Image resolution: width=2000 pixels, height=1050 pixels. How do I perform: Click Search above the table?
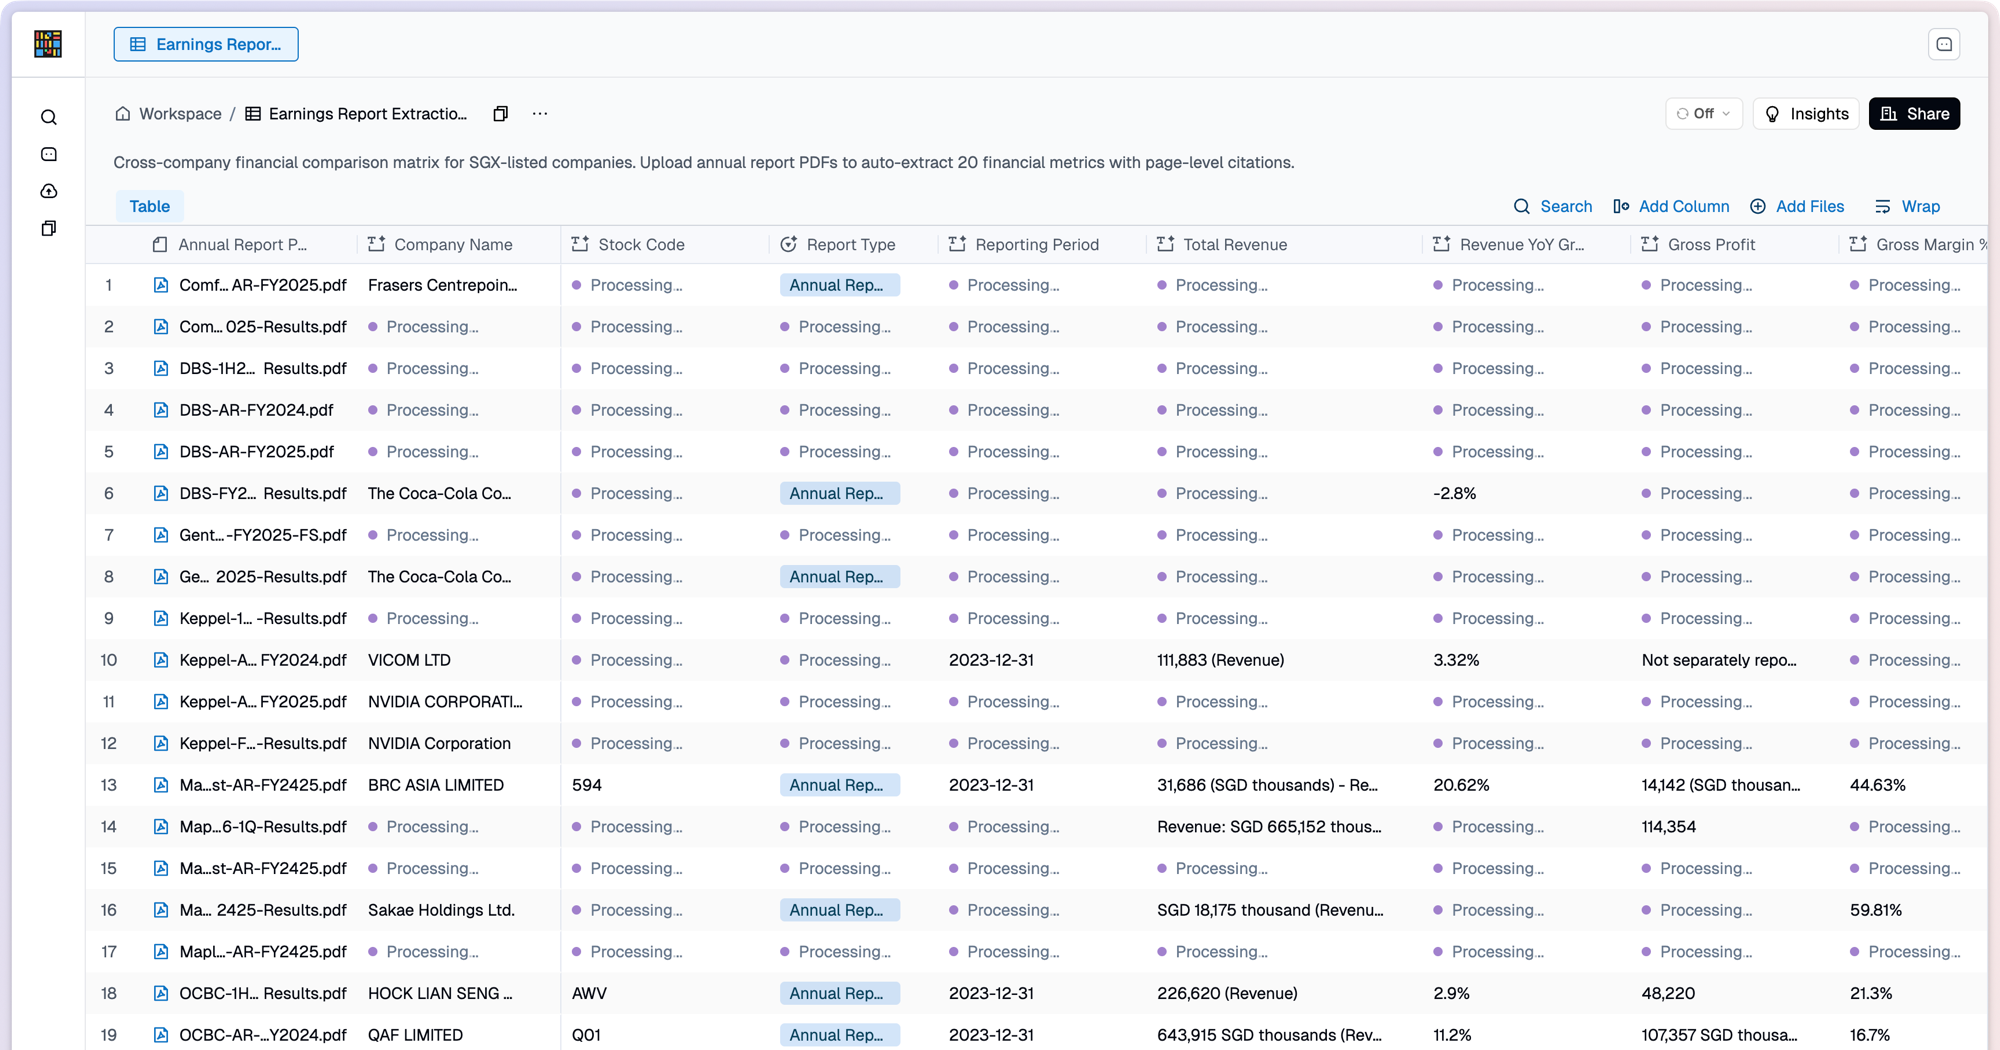point(1552,206)
